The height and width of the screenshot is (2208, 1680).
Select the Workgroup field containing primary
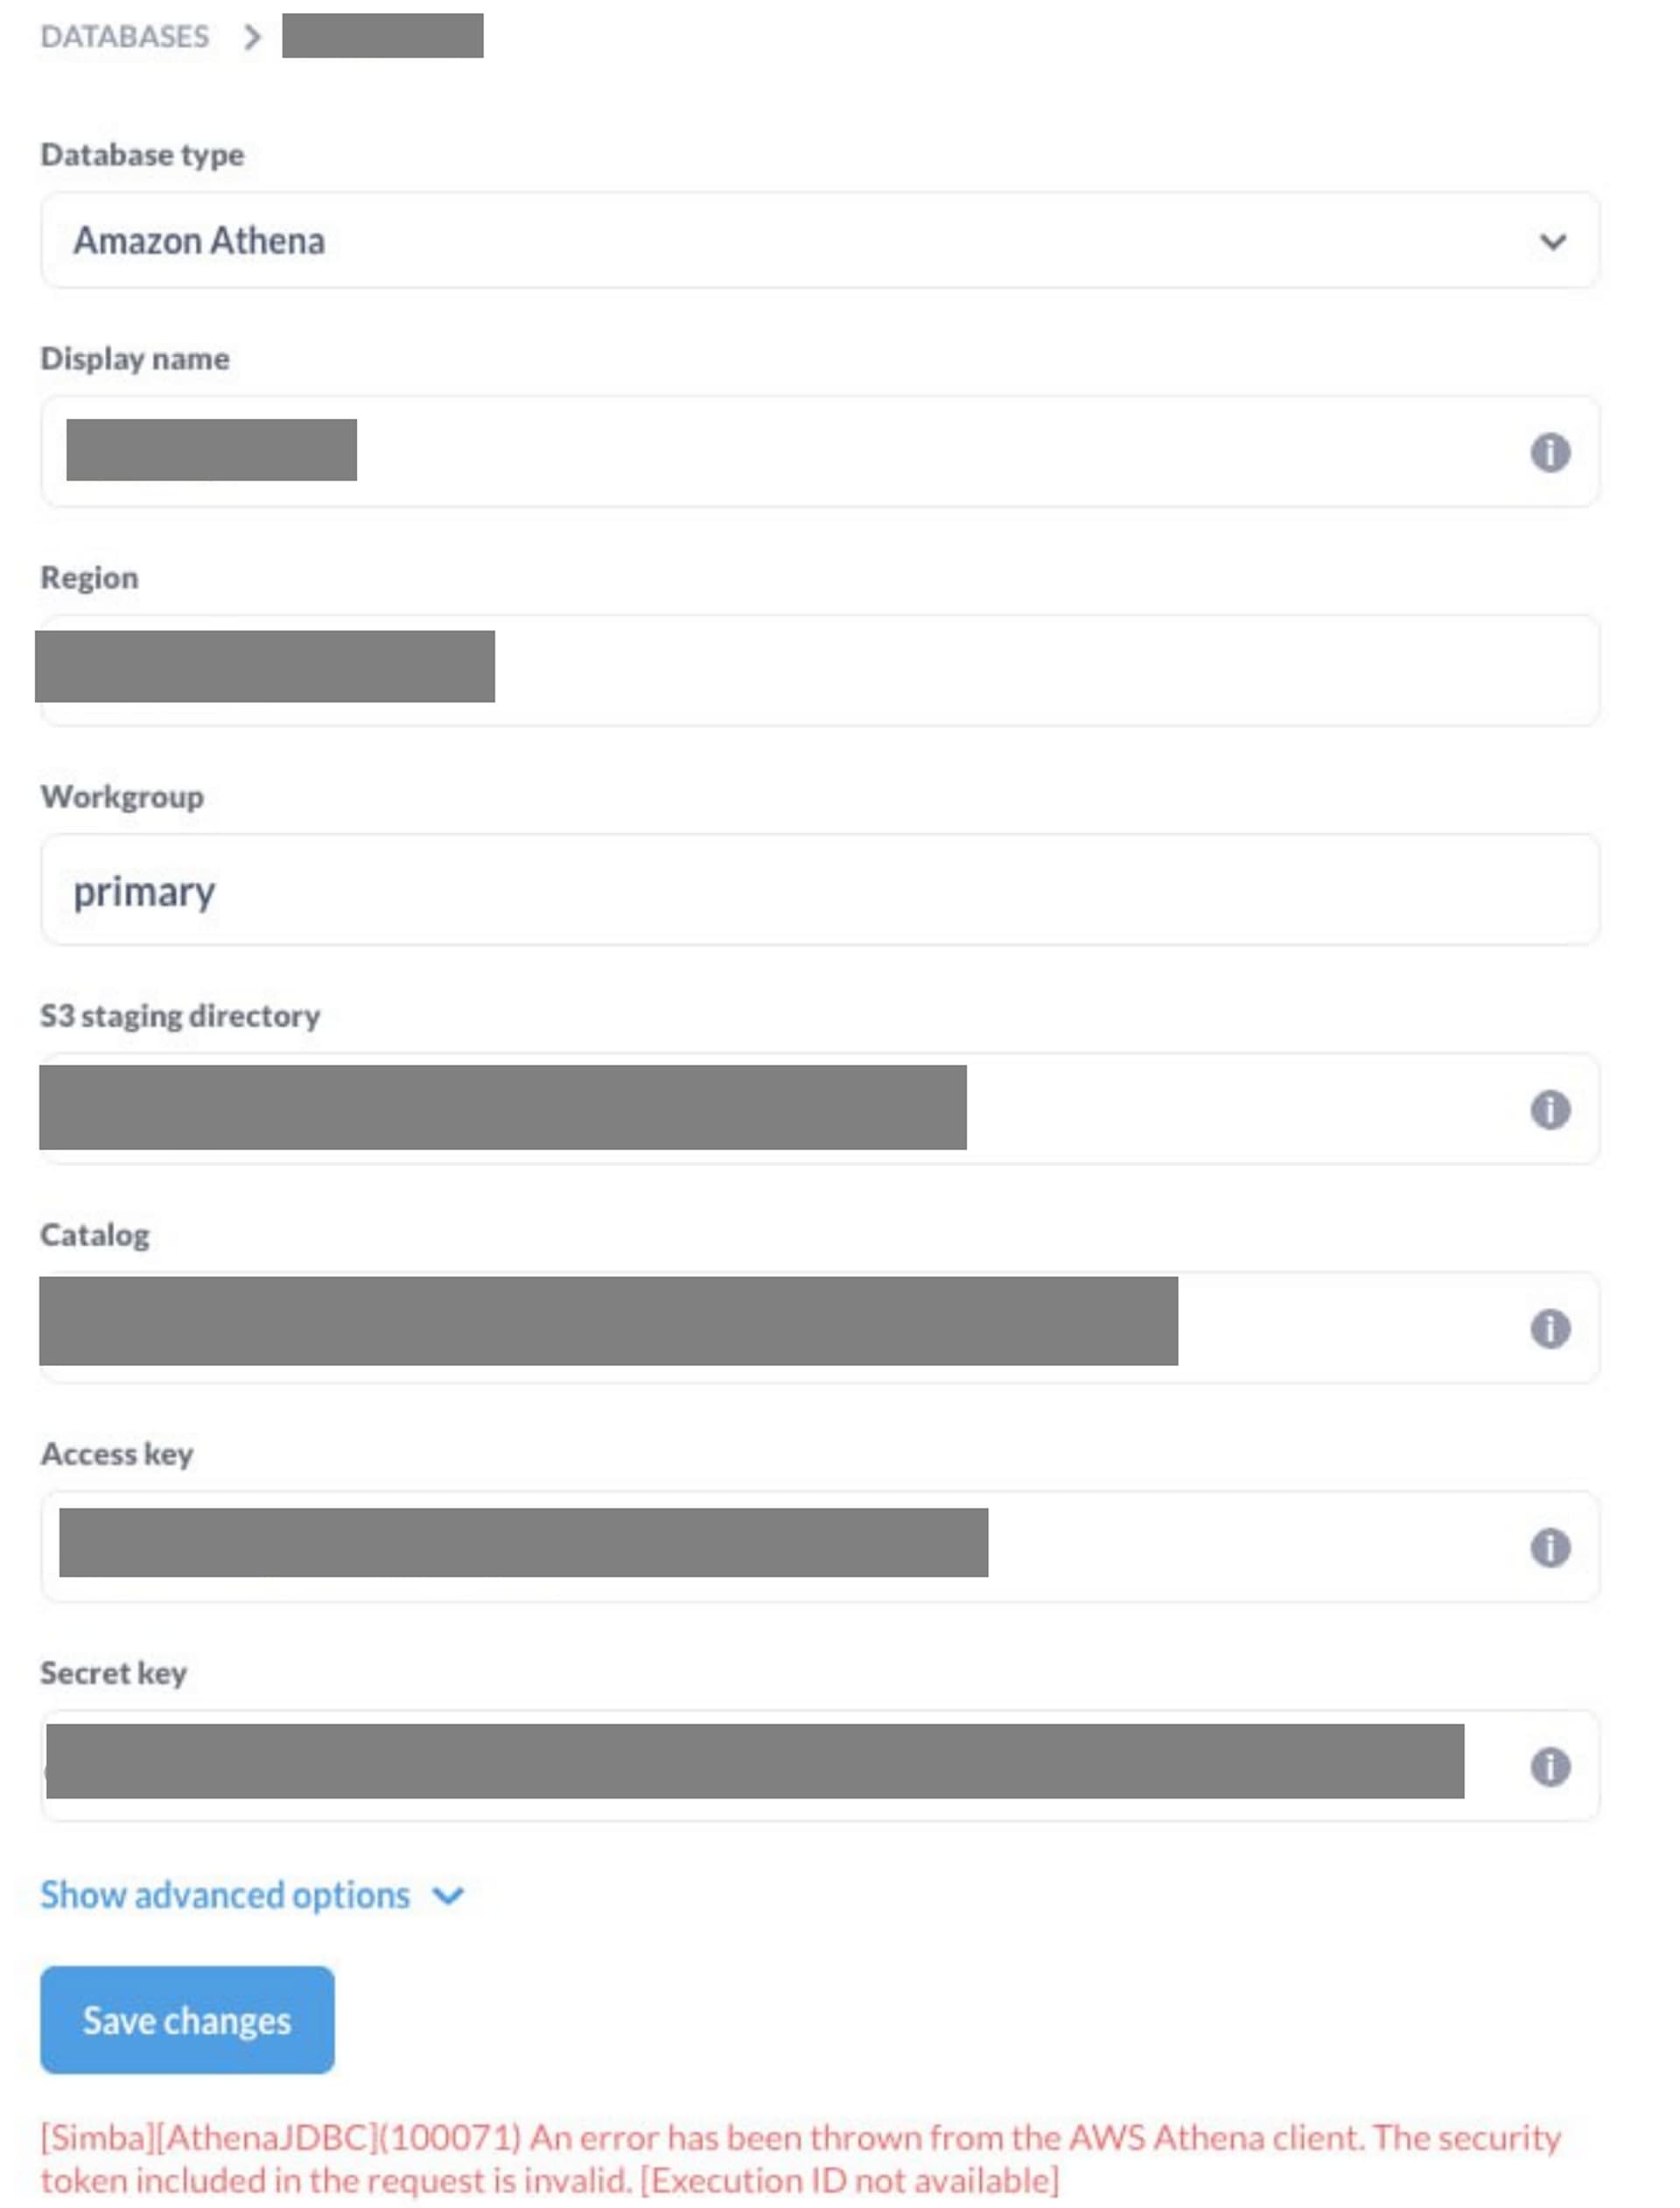pyautogui.click(x=820, y=889)
